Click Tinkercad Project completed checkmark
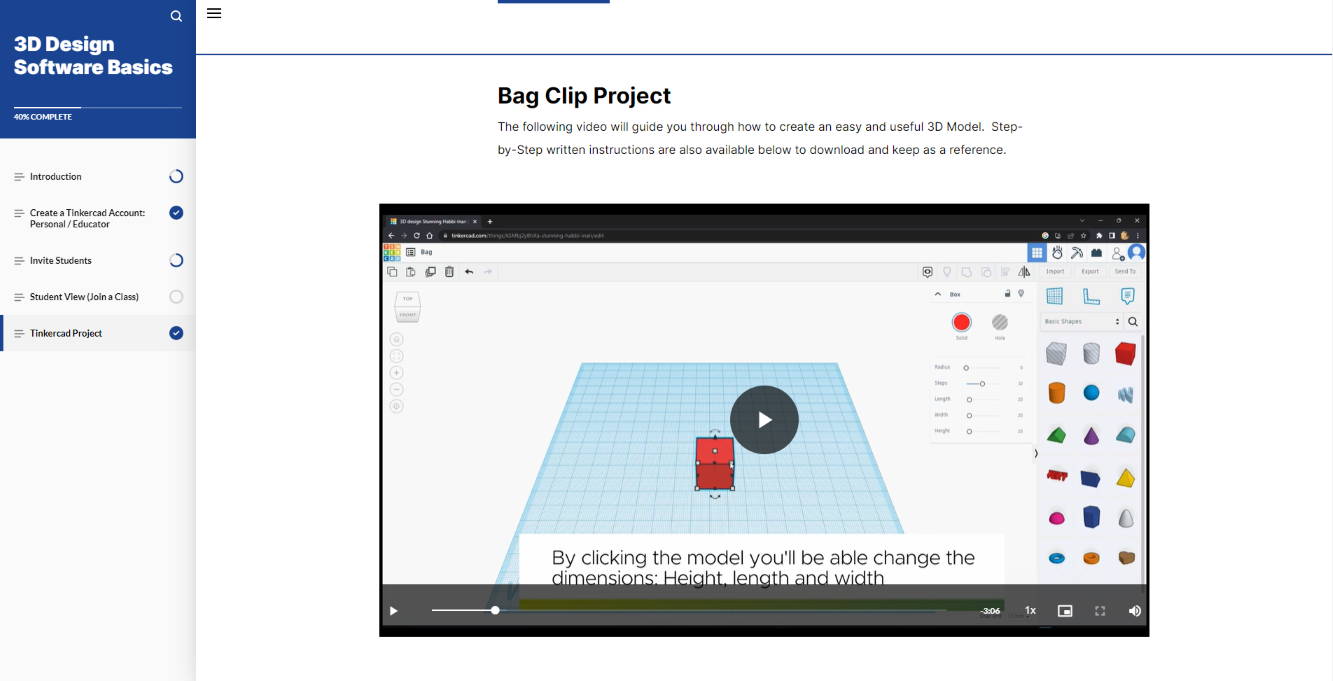1333x681 pixels. pos(176,333)
